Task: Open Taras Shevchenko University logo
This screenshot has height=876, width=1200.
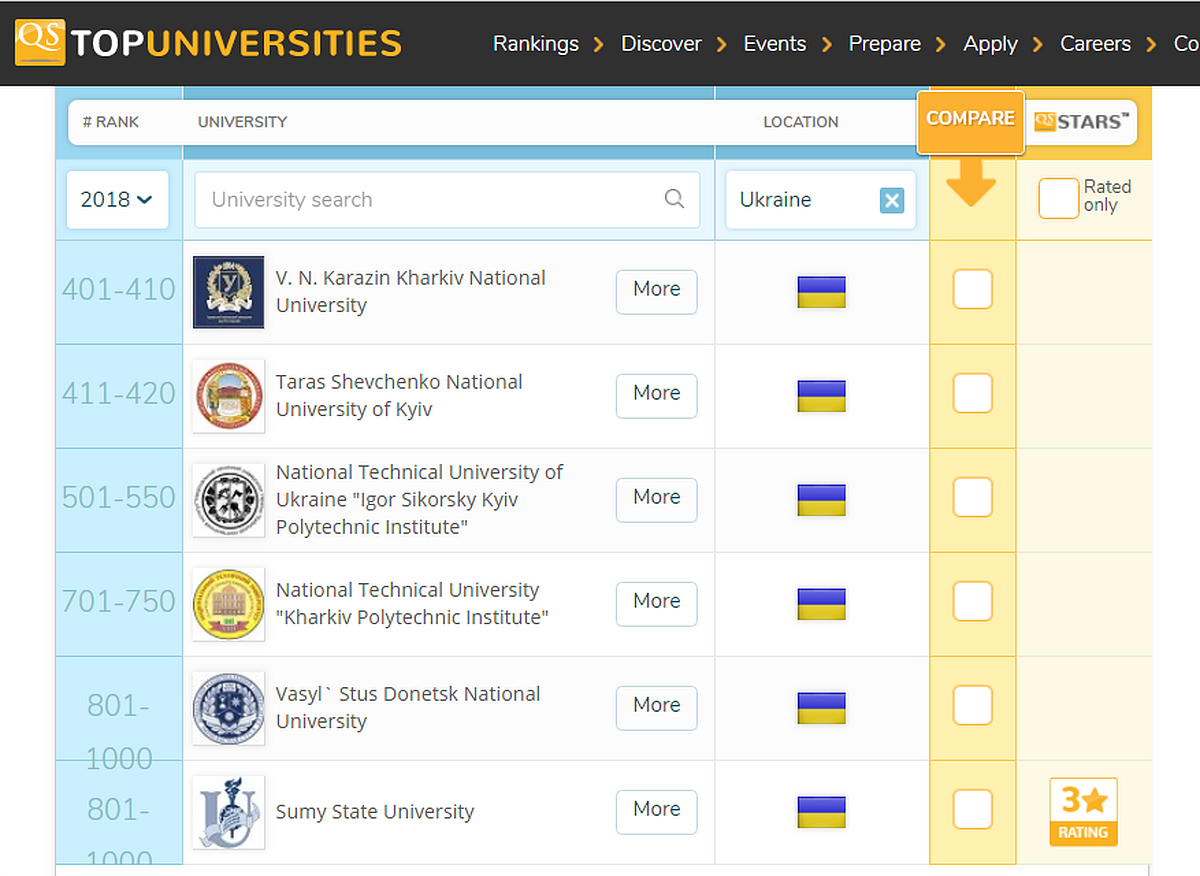Action: click(x=229, y=396)
